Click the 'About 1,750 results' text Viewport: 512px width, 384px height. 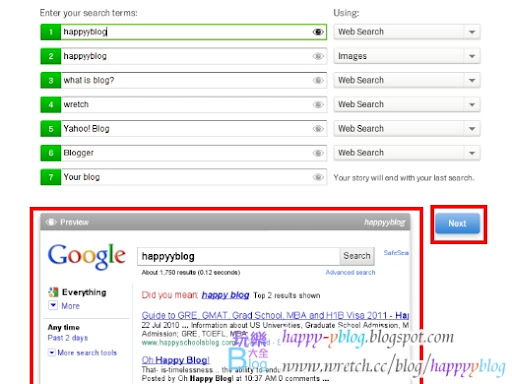[x=191, y=272]
